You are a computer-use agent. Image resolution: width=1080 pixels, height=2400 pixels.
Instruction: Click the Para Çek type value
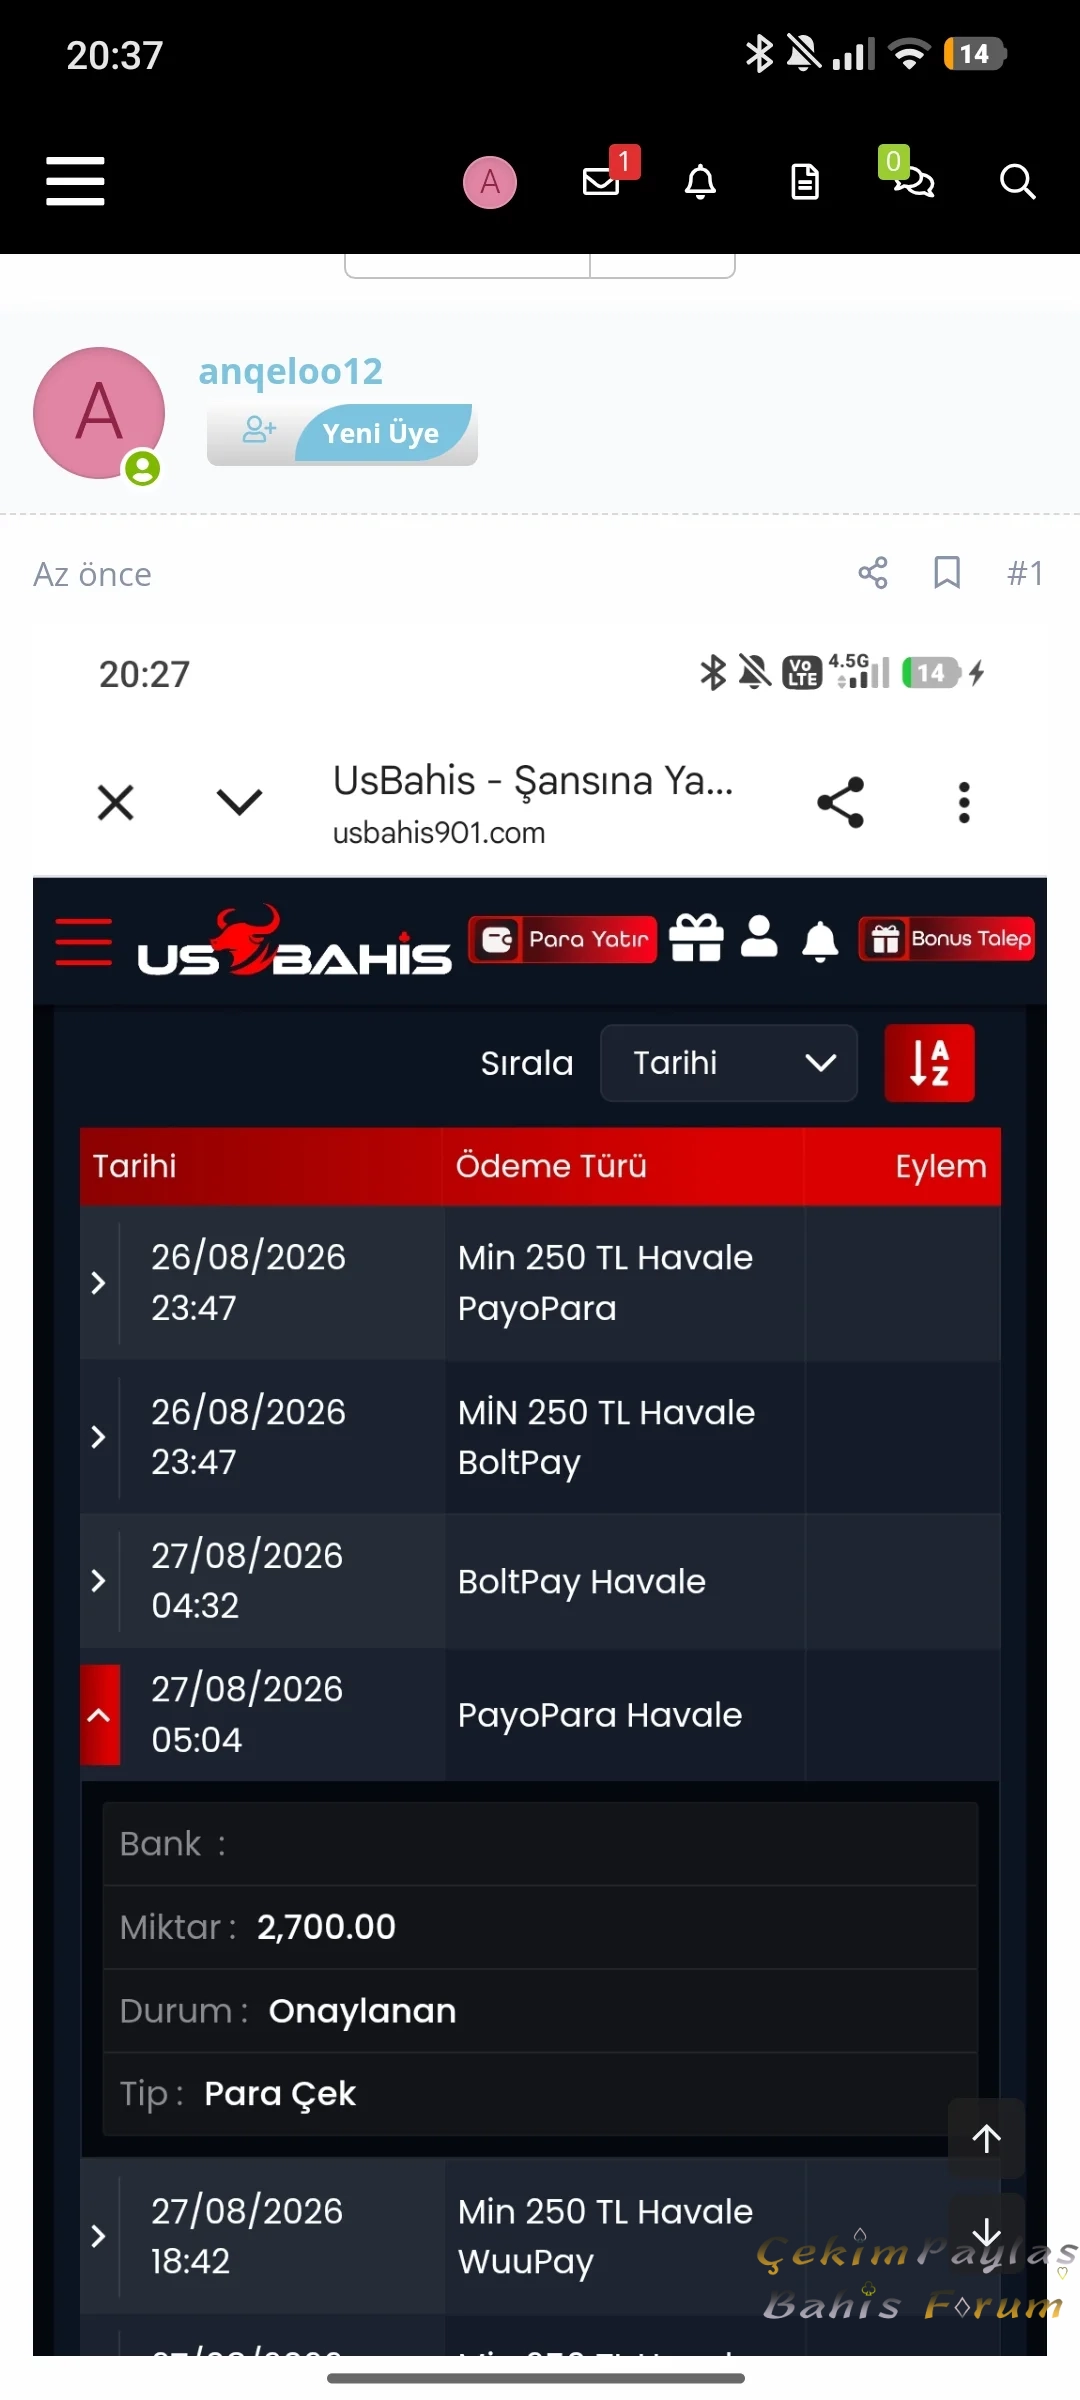(280, 2094)
